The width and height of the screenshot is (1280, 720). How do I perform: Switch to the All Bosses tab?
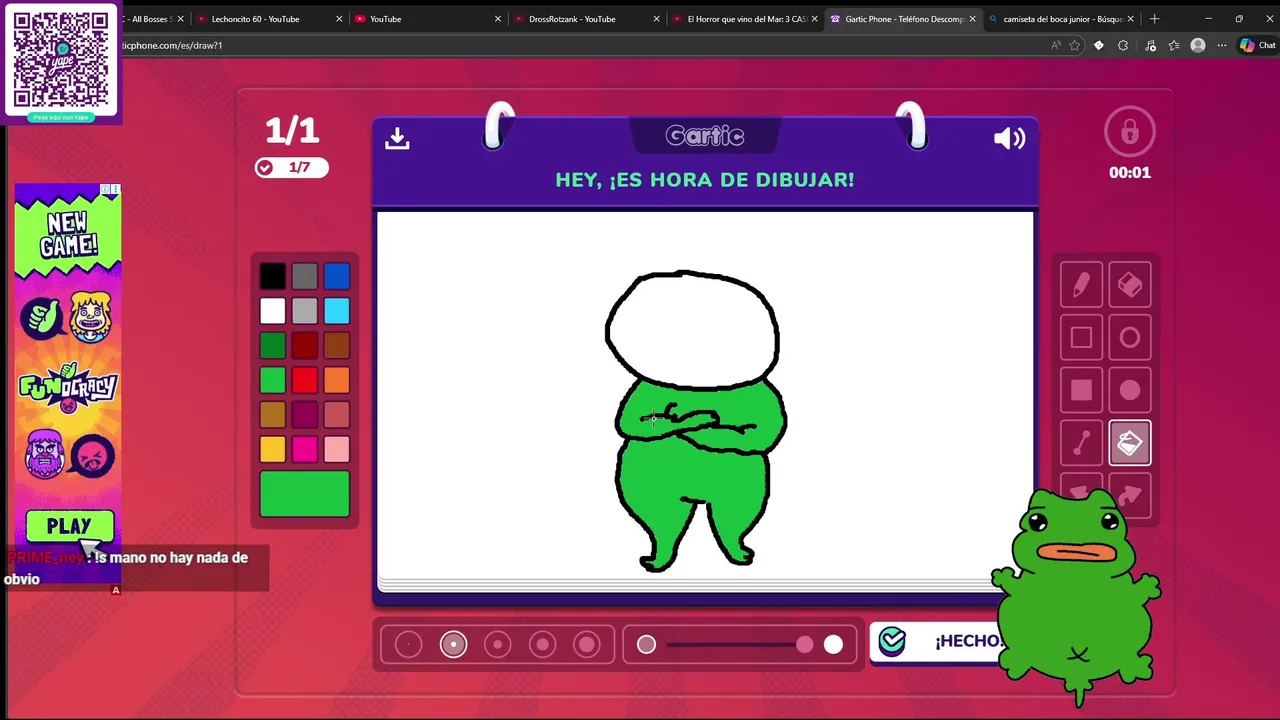(152, 19)
